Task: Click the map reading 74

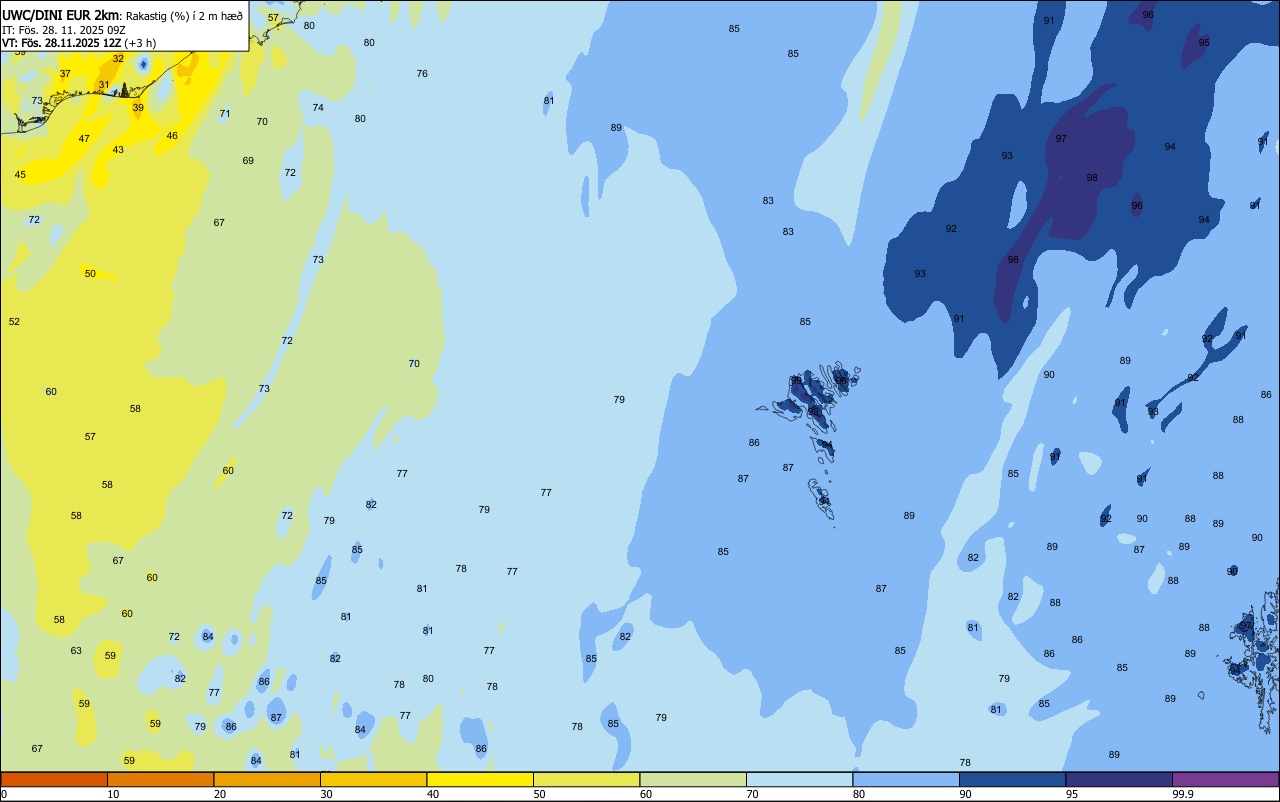Action: (318, 108)
